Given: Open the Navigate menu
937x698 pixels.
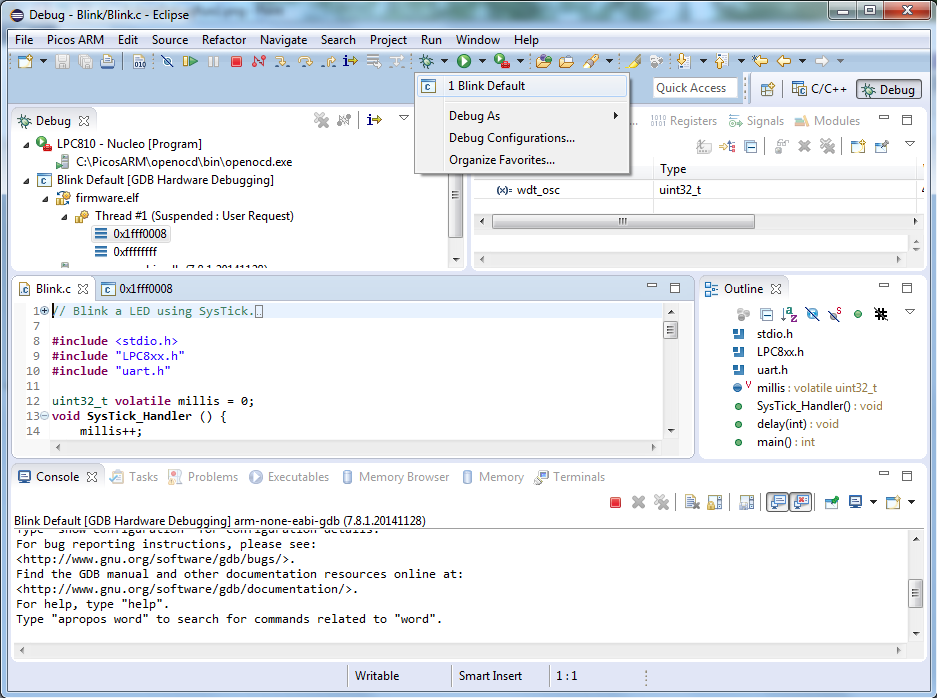Looking at the screenshot, I should click(x=283, y=40).
